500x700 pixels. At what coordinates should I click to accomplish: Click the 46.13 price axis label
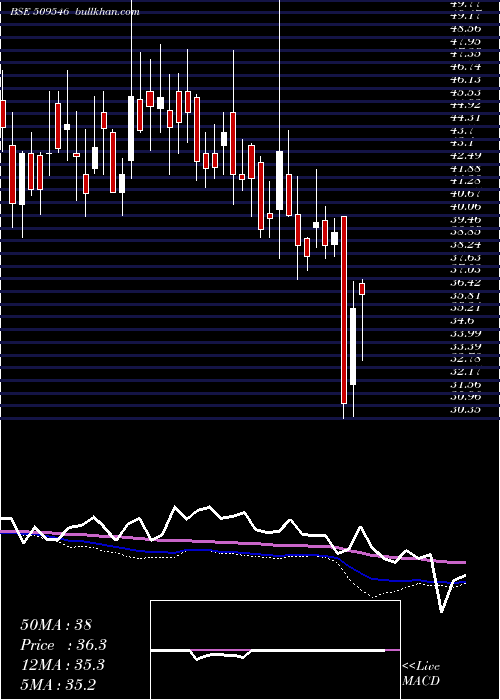click(x=465, y=79)
